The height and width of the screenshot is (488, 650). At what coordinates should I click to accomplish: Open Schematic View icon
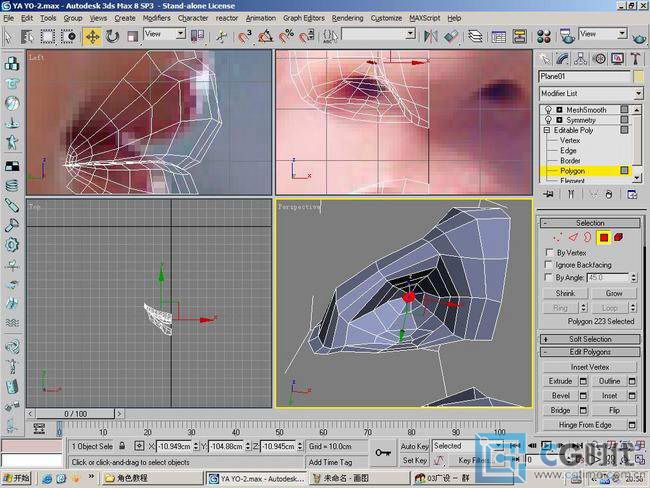(519, 37)
